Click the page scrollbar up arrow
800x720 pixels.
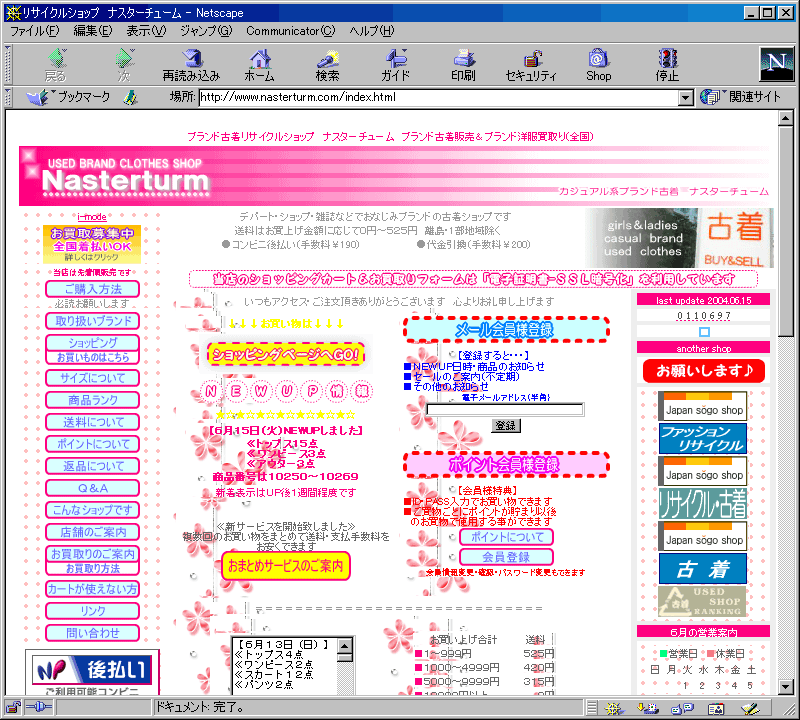786,118
